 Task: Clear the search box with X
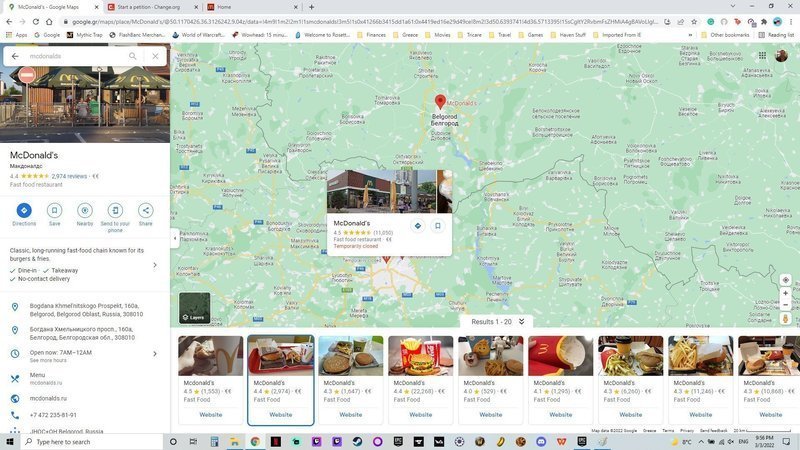tap(155, 56)
